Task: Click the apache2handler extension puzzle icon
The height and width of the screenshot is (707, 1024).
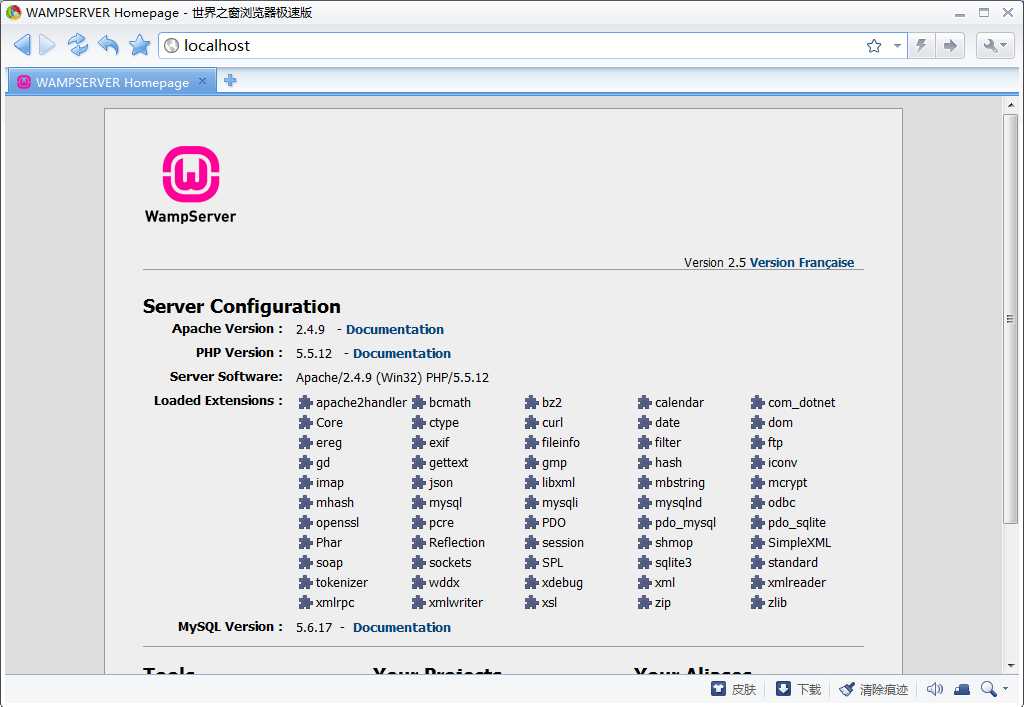Action: (306, 402)
